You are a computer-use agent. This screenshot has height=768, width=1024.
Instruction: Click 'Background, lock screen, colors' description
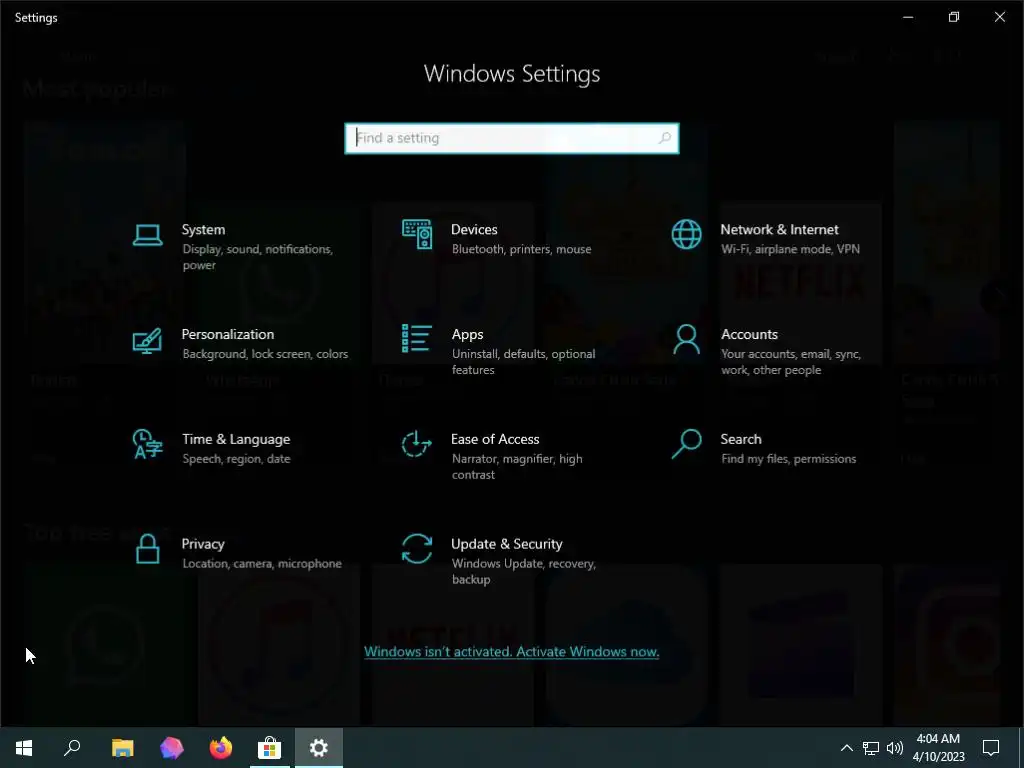265,354
